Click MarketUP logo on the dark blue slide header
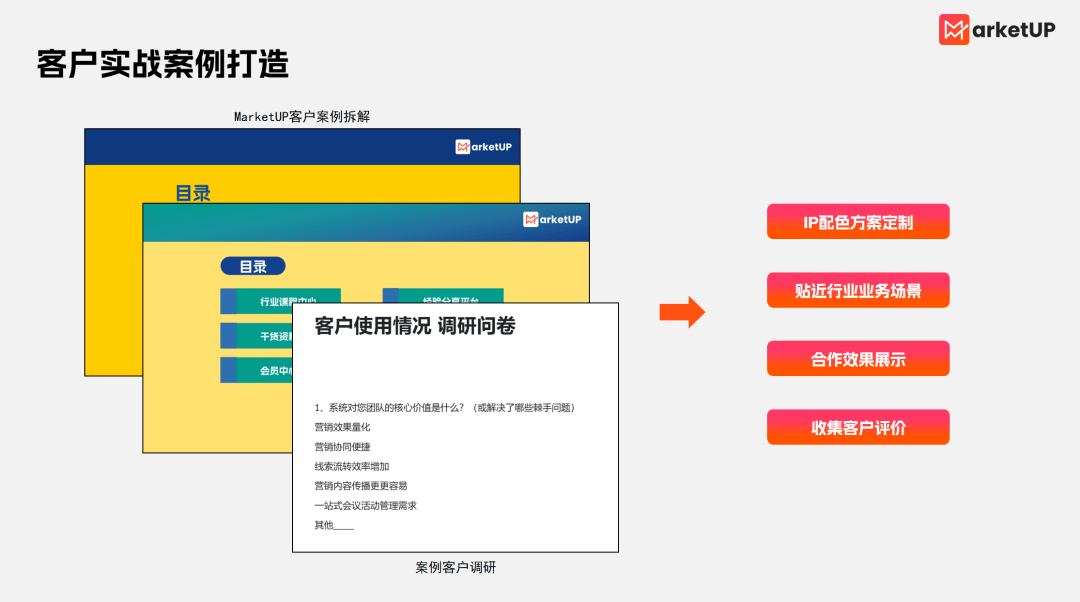The height and width of the screenshot is (602, 1080). point(484,147)
